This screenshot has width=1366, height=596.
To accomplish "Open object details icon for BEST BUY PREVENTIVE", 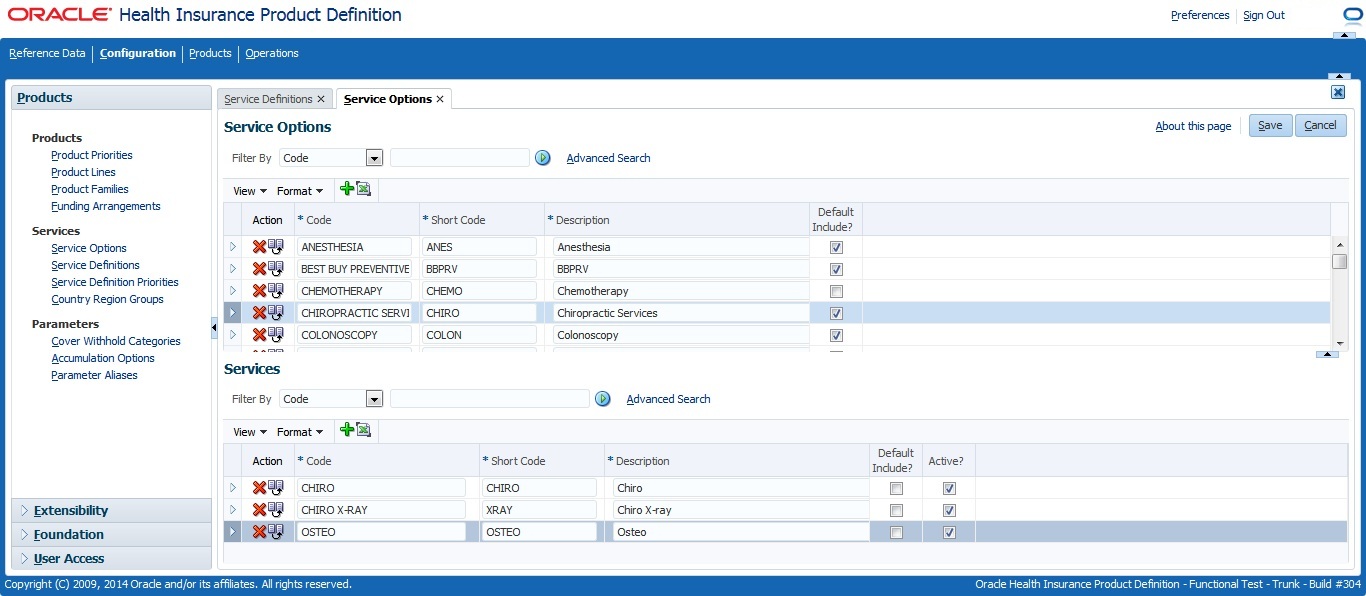I will point(275,269).
